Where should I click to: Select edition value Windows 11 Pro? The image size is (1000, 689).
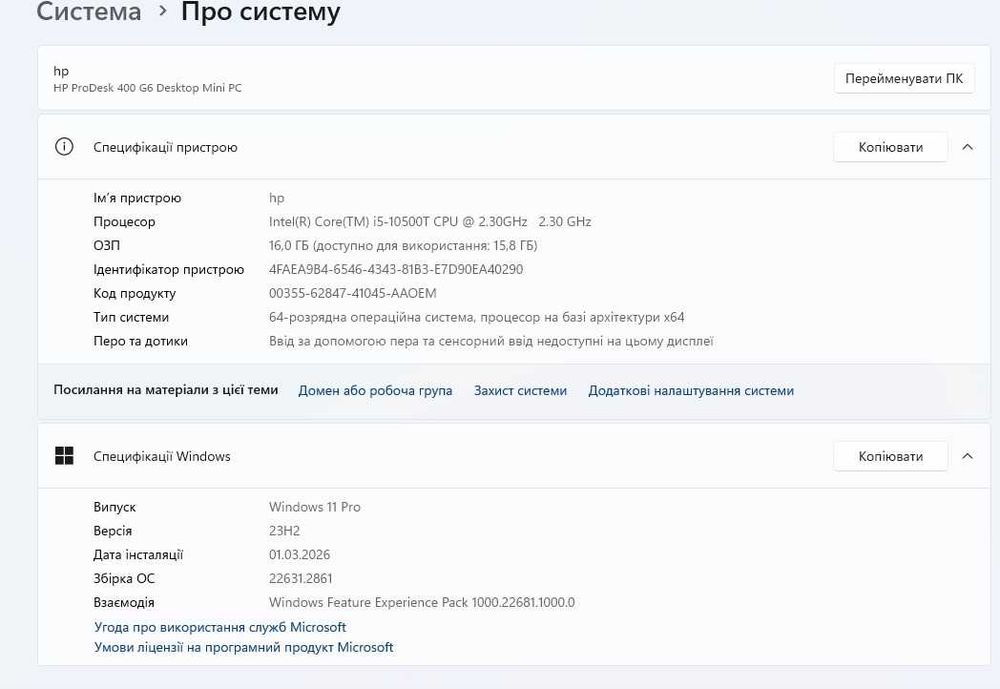[x=314, y=507]
